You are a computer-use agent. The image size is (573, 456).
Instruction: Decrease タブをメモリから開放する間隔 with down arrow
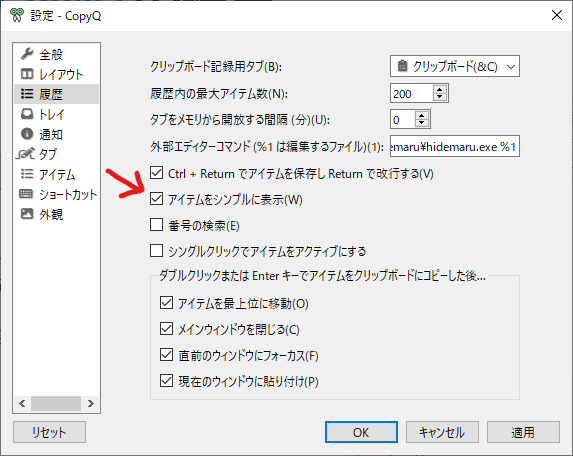422,123
